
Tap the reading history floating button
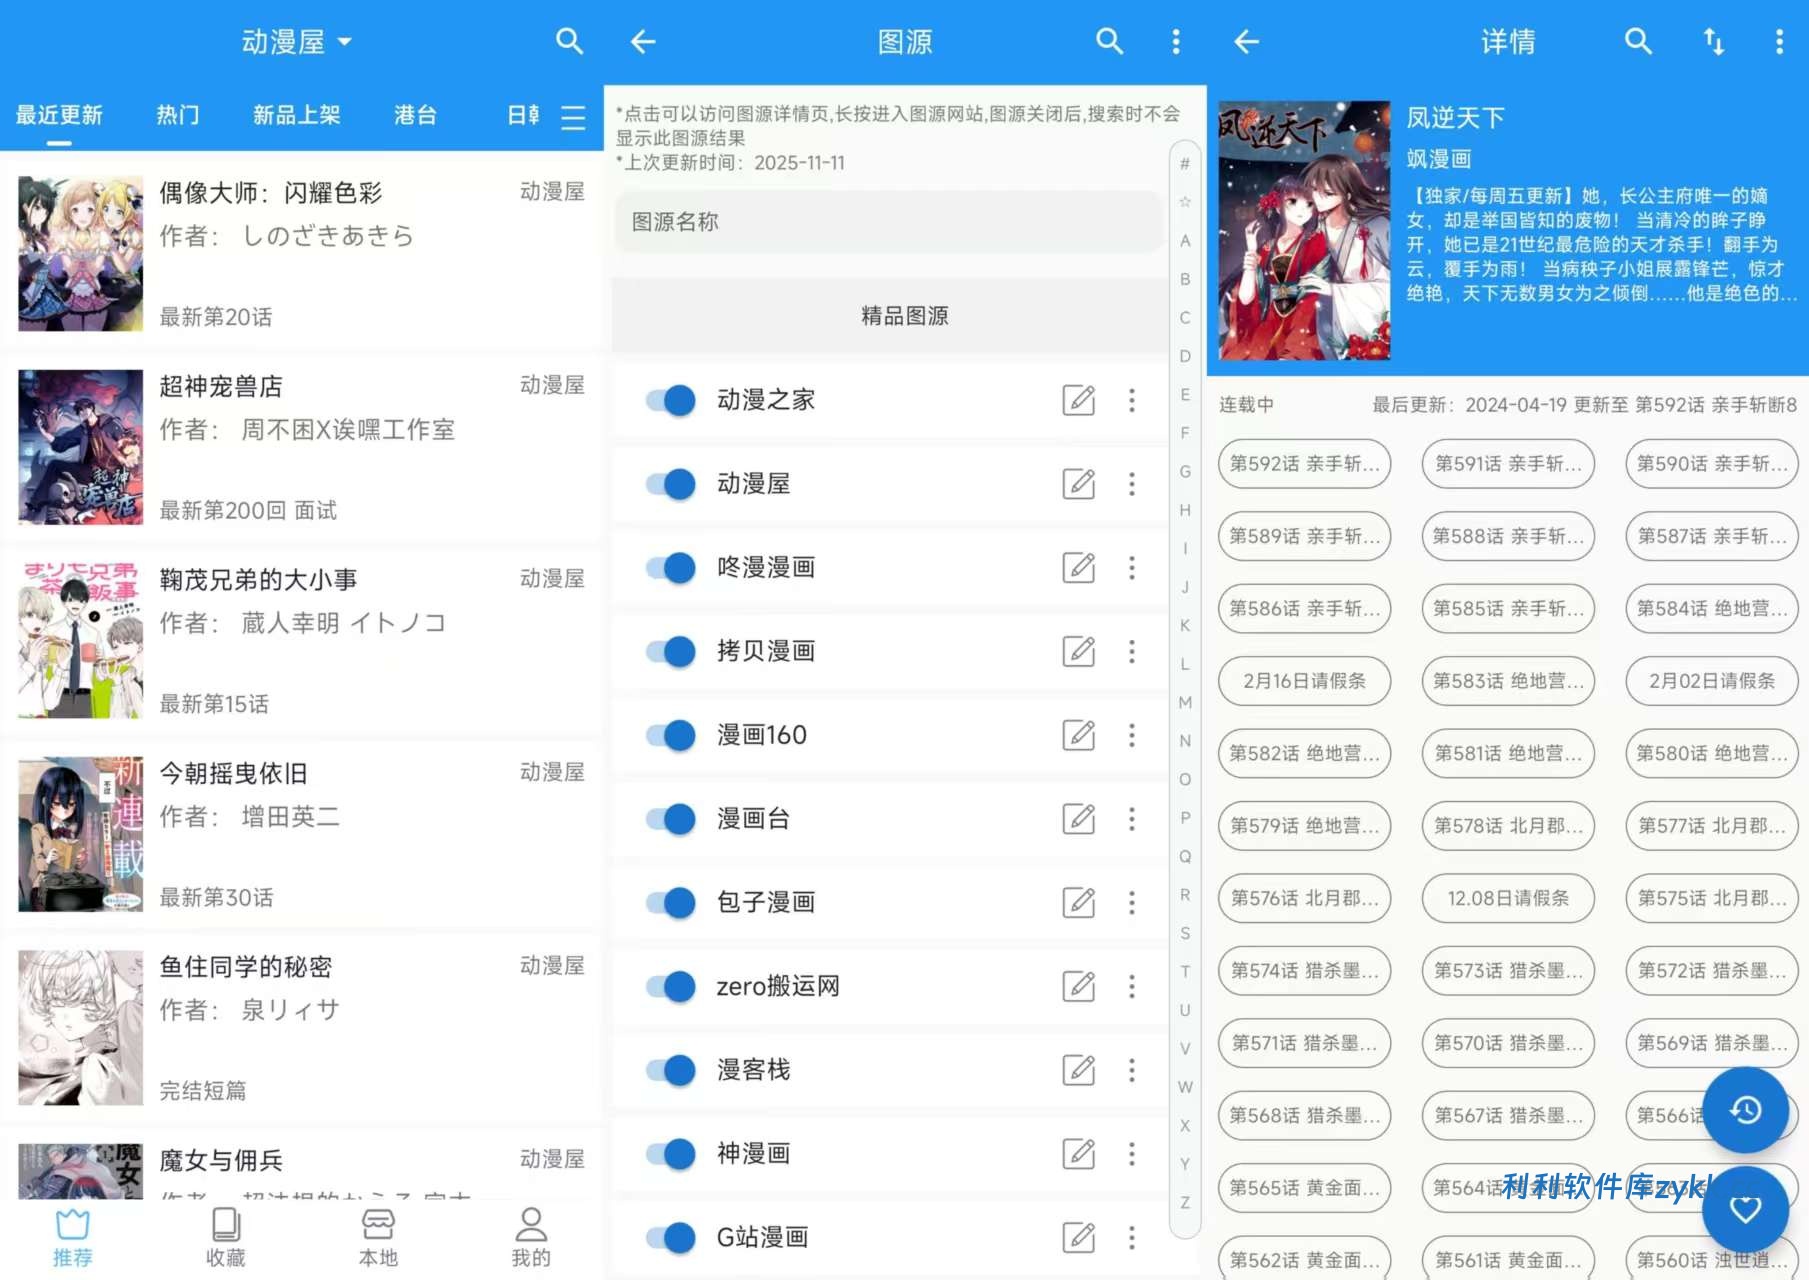1745,1110
